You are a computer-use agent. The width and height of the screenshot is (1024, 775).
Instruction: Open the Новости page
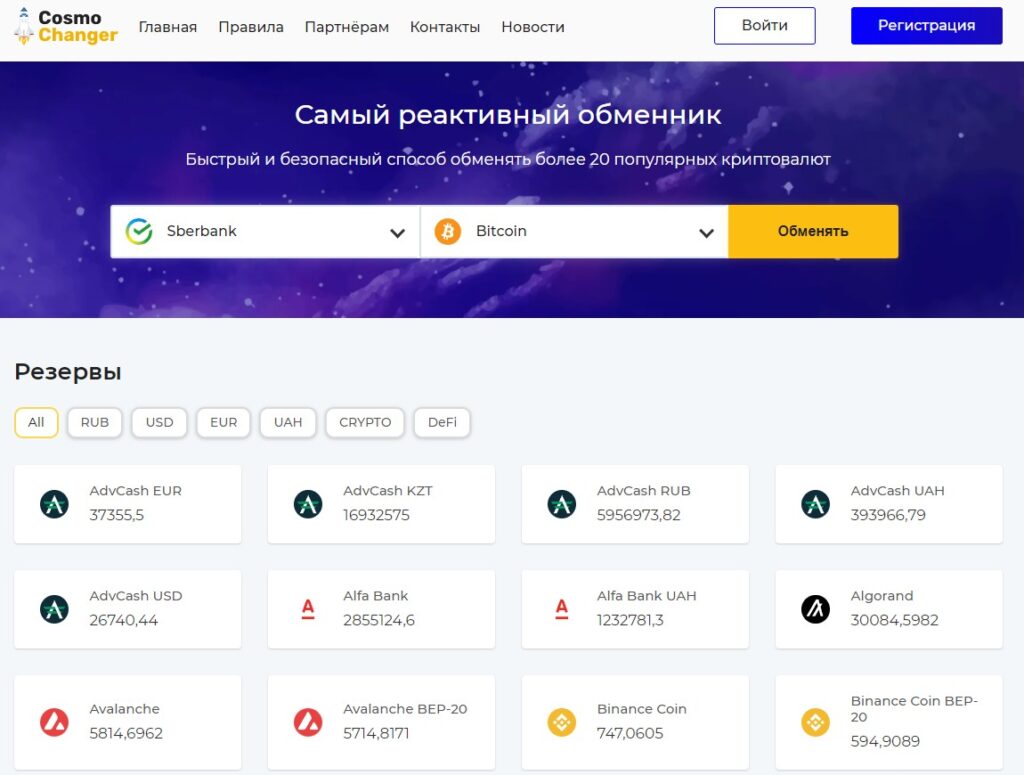pyautogui.click(x=533, y=27)
